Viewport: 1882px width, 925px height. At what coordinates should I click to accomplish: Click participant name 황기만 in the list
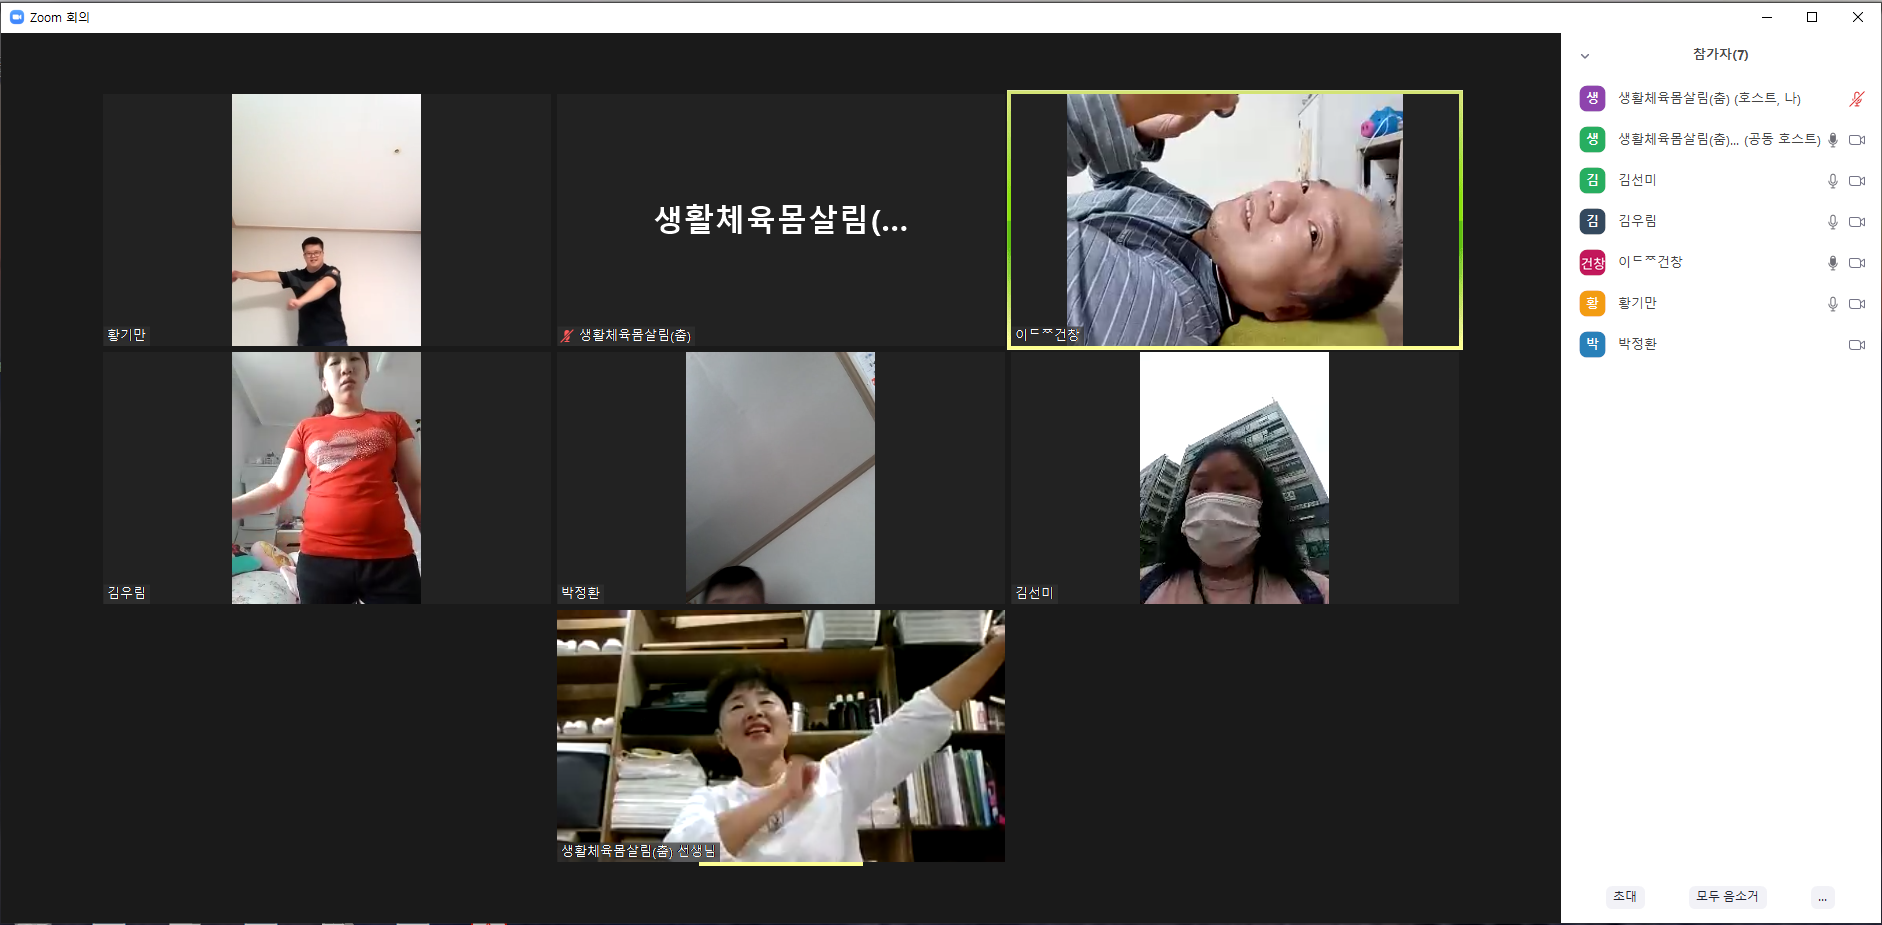pos(1637,303)
